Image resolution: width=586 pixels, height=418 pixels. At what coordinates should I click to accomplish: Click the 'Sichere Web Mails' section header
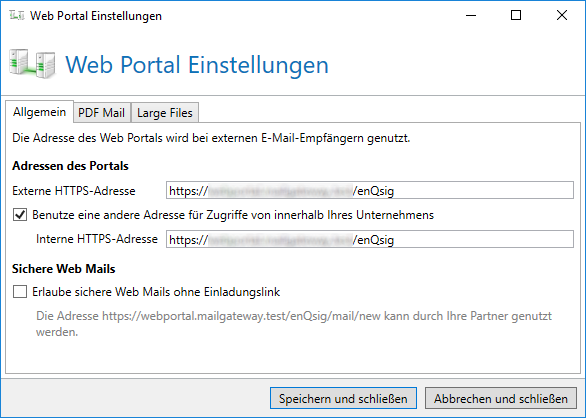[x=64, y=269]
